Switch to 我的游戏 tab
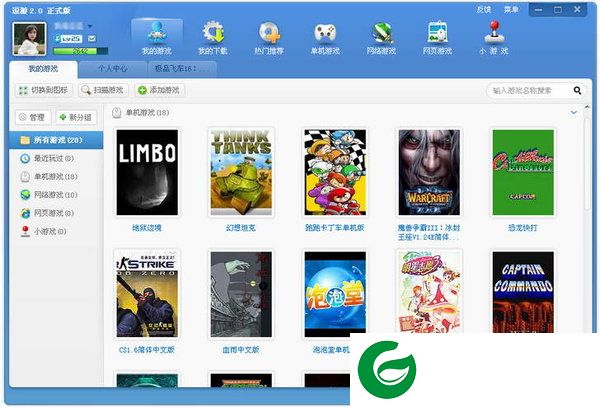This screenshot has height=408, width=600. tap(43, 69)
